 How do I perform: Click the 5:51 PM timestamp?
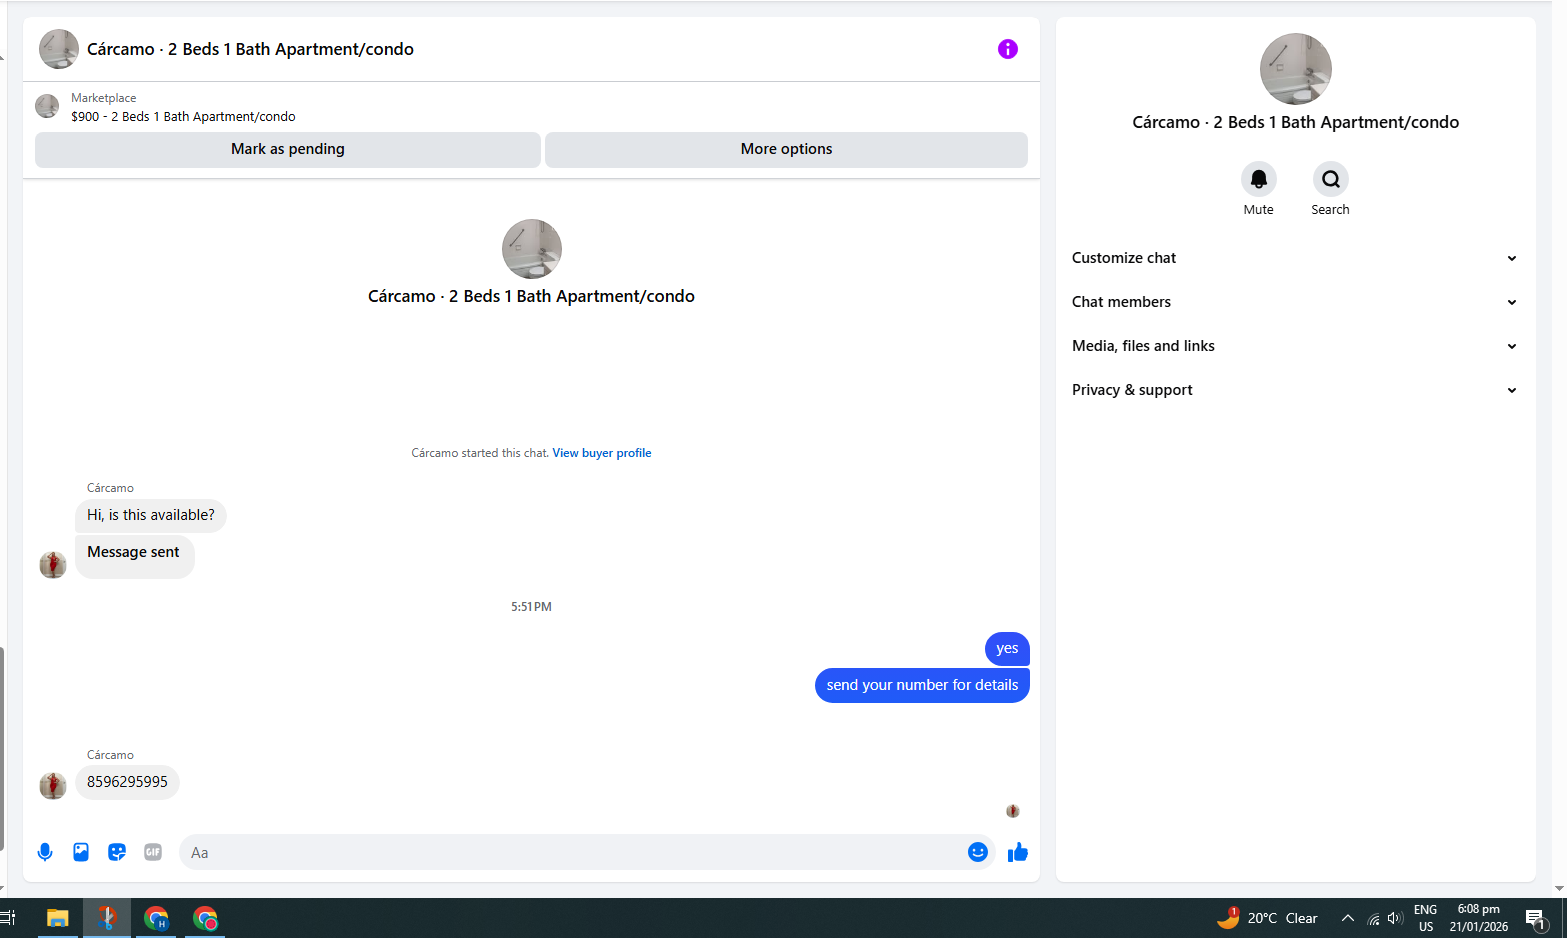click(531, 607)
